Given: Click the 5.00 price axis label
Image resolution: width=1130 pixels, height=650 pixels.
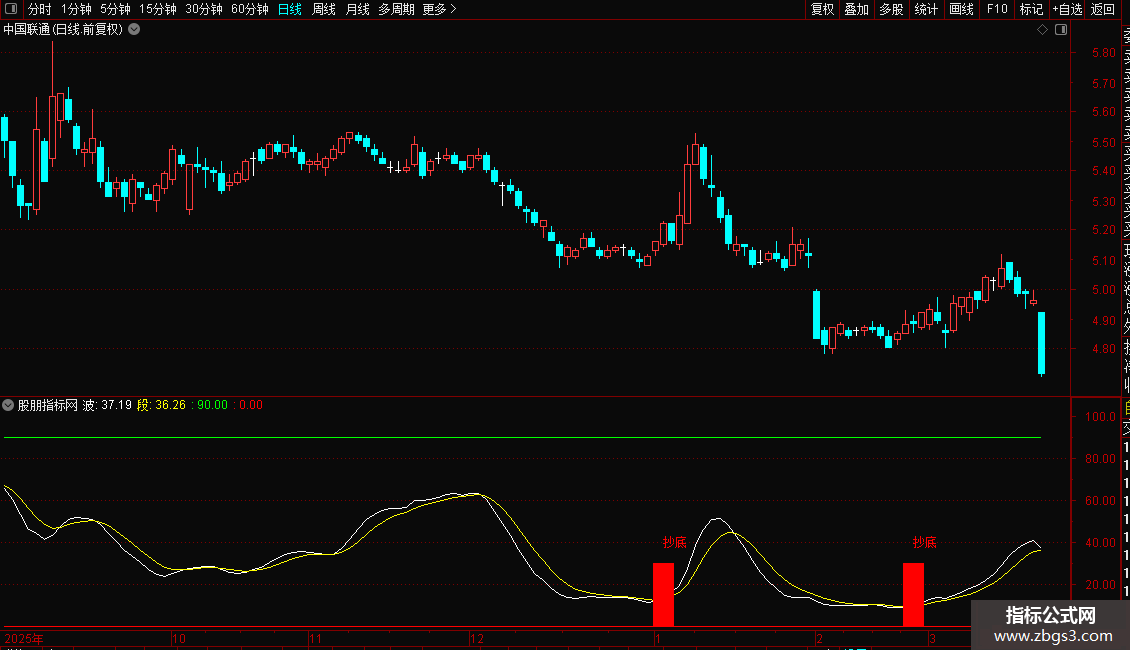Looking at the screenshot, I should tap(1103, 290).
